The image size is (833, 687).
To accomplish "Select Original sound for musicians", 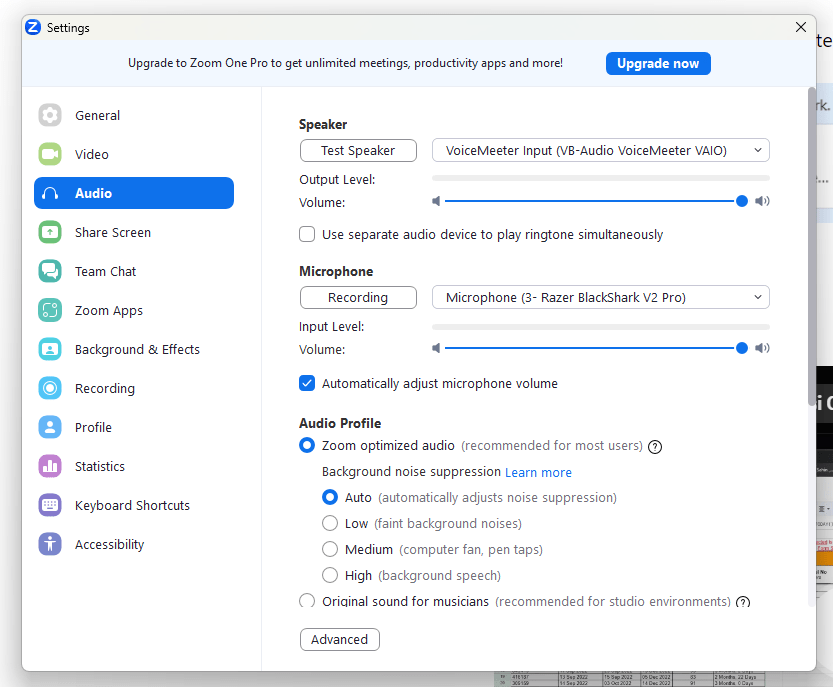I will pyautogui.click(x=307, y=600).
